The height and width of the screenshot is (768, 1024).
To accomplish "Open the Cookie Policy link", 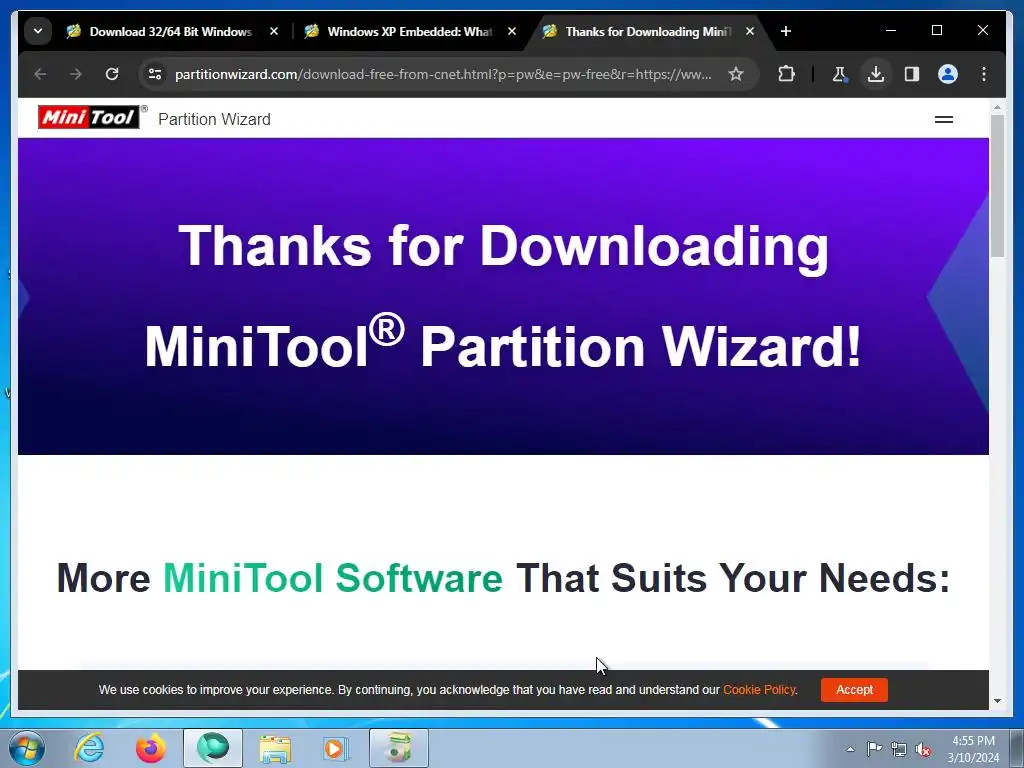I will (759, 690).
